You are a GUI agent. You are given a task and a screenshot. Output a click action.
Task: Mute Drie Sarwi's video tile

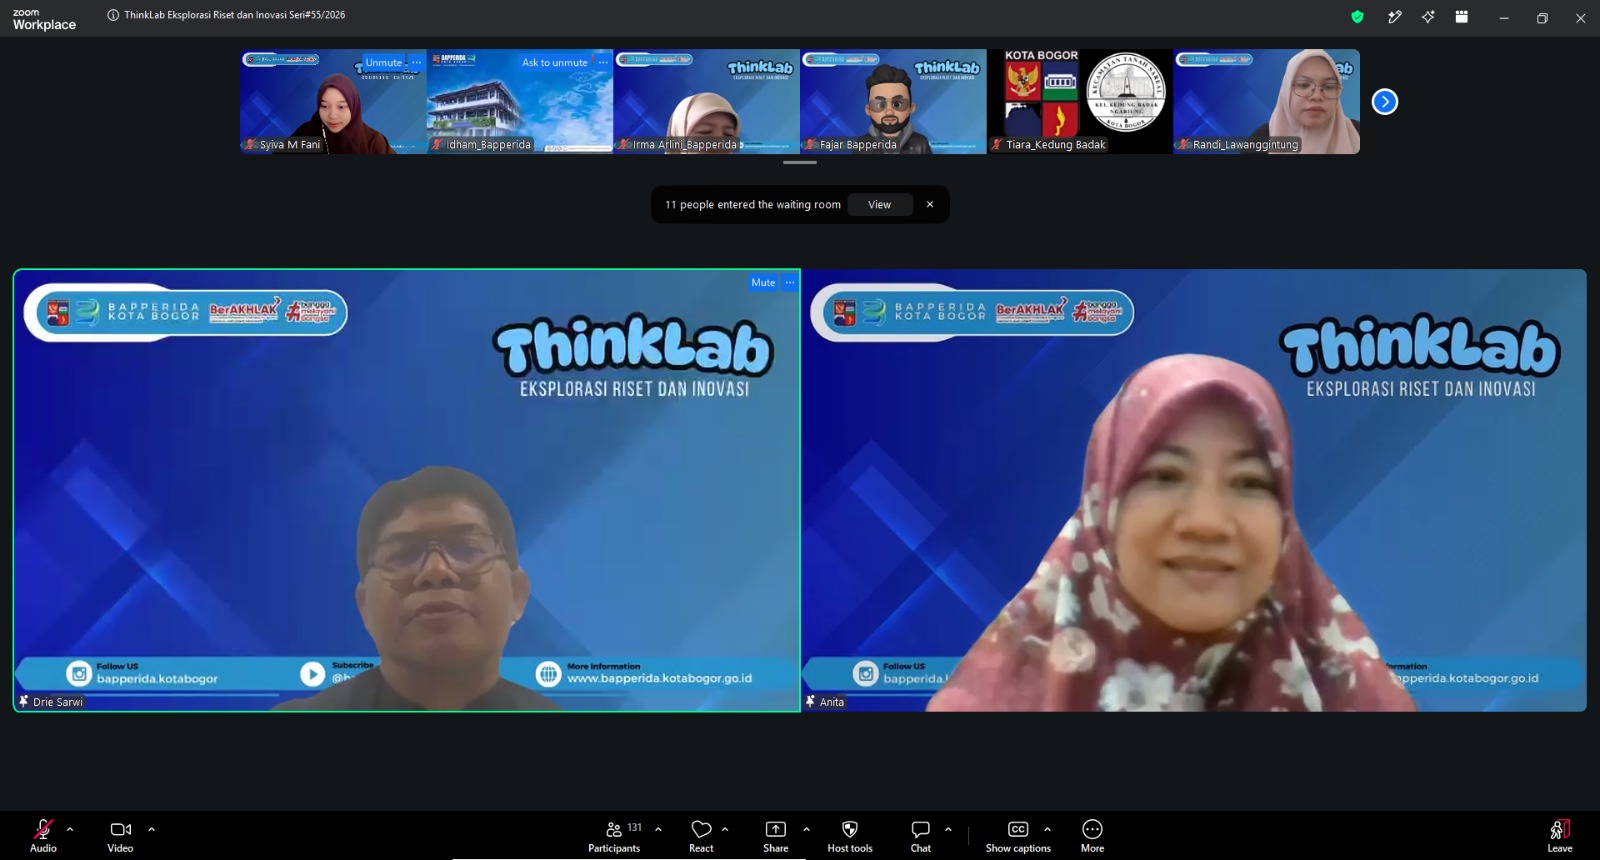[x=763, y=282]
